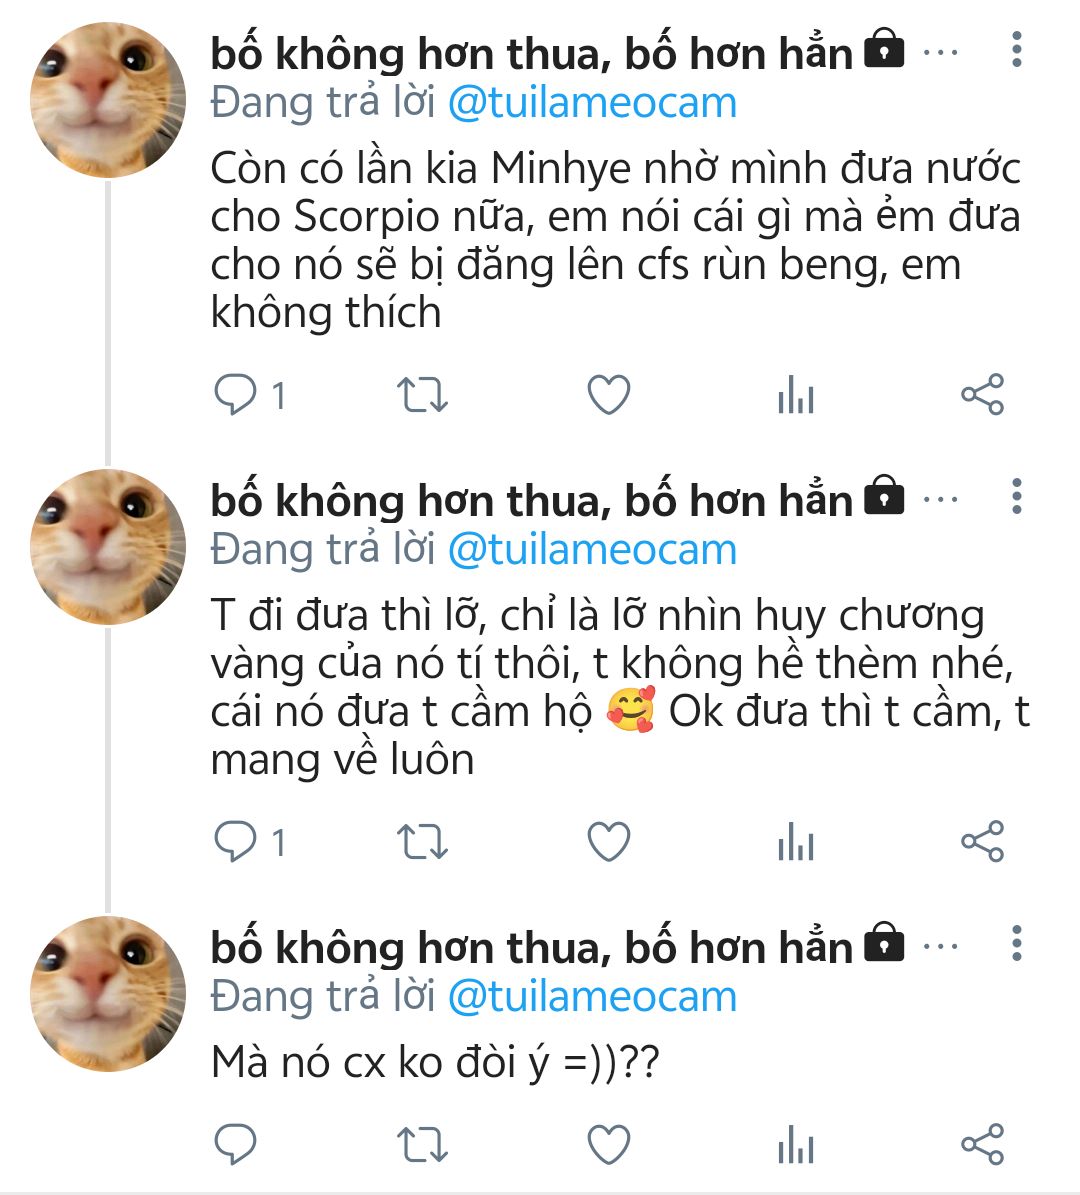
Task: Share the second tweet about mang về luôn
Action: (982, 842)
